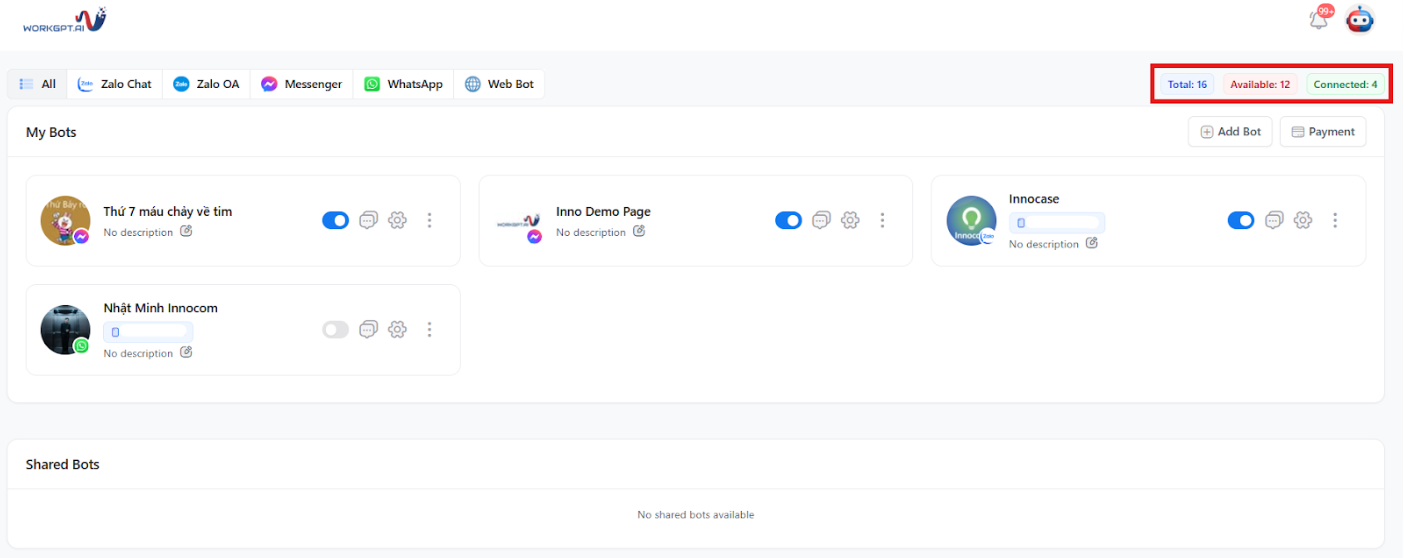The image size is (1404, 558).
Task: Click the WorkGPT.AI logo
Action: [64, 20]
